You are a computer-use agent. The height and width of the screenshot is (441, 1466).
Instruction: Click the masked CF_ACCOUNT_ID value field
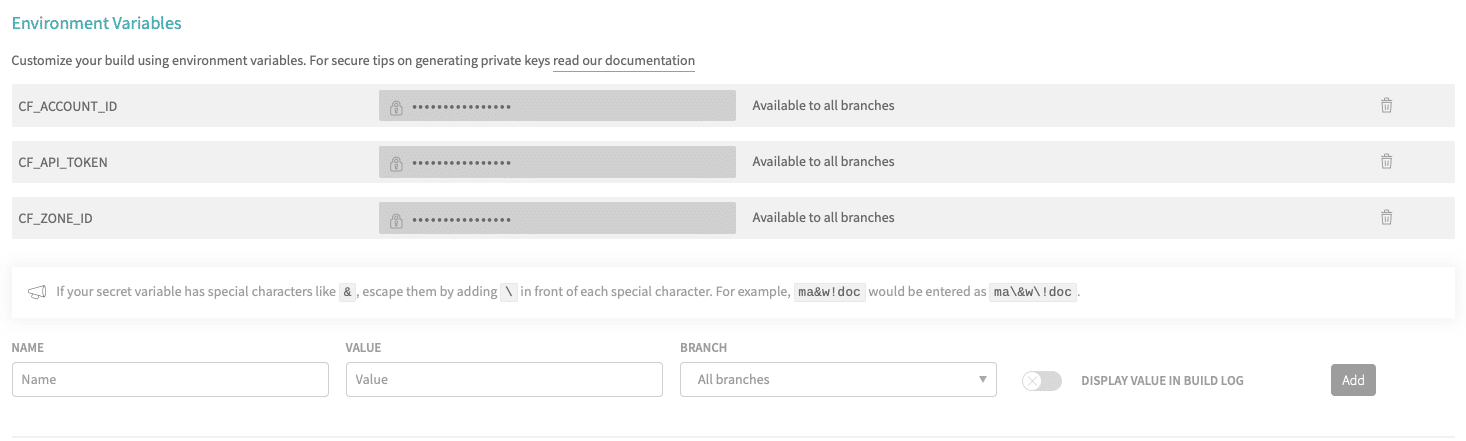[557, 105]
